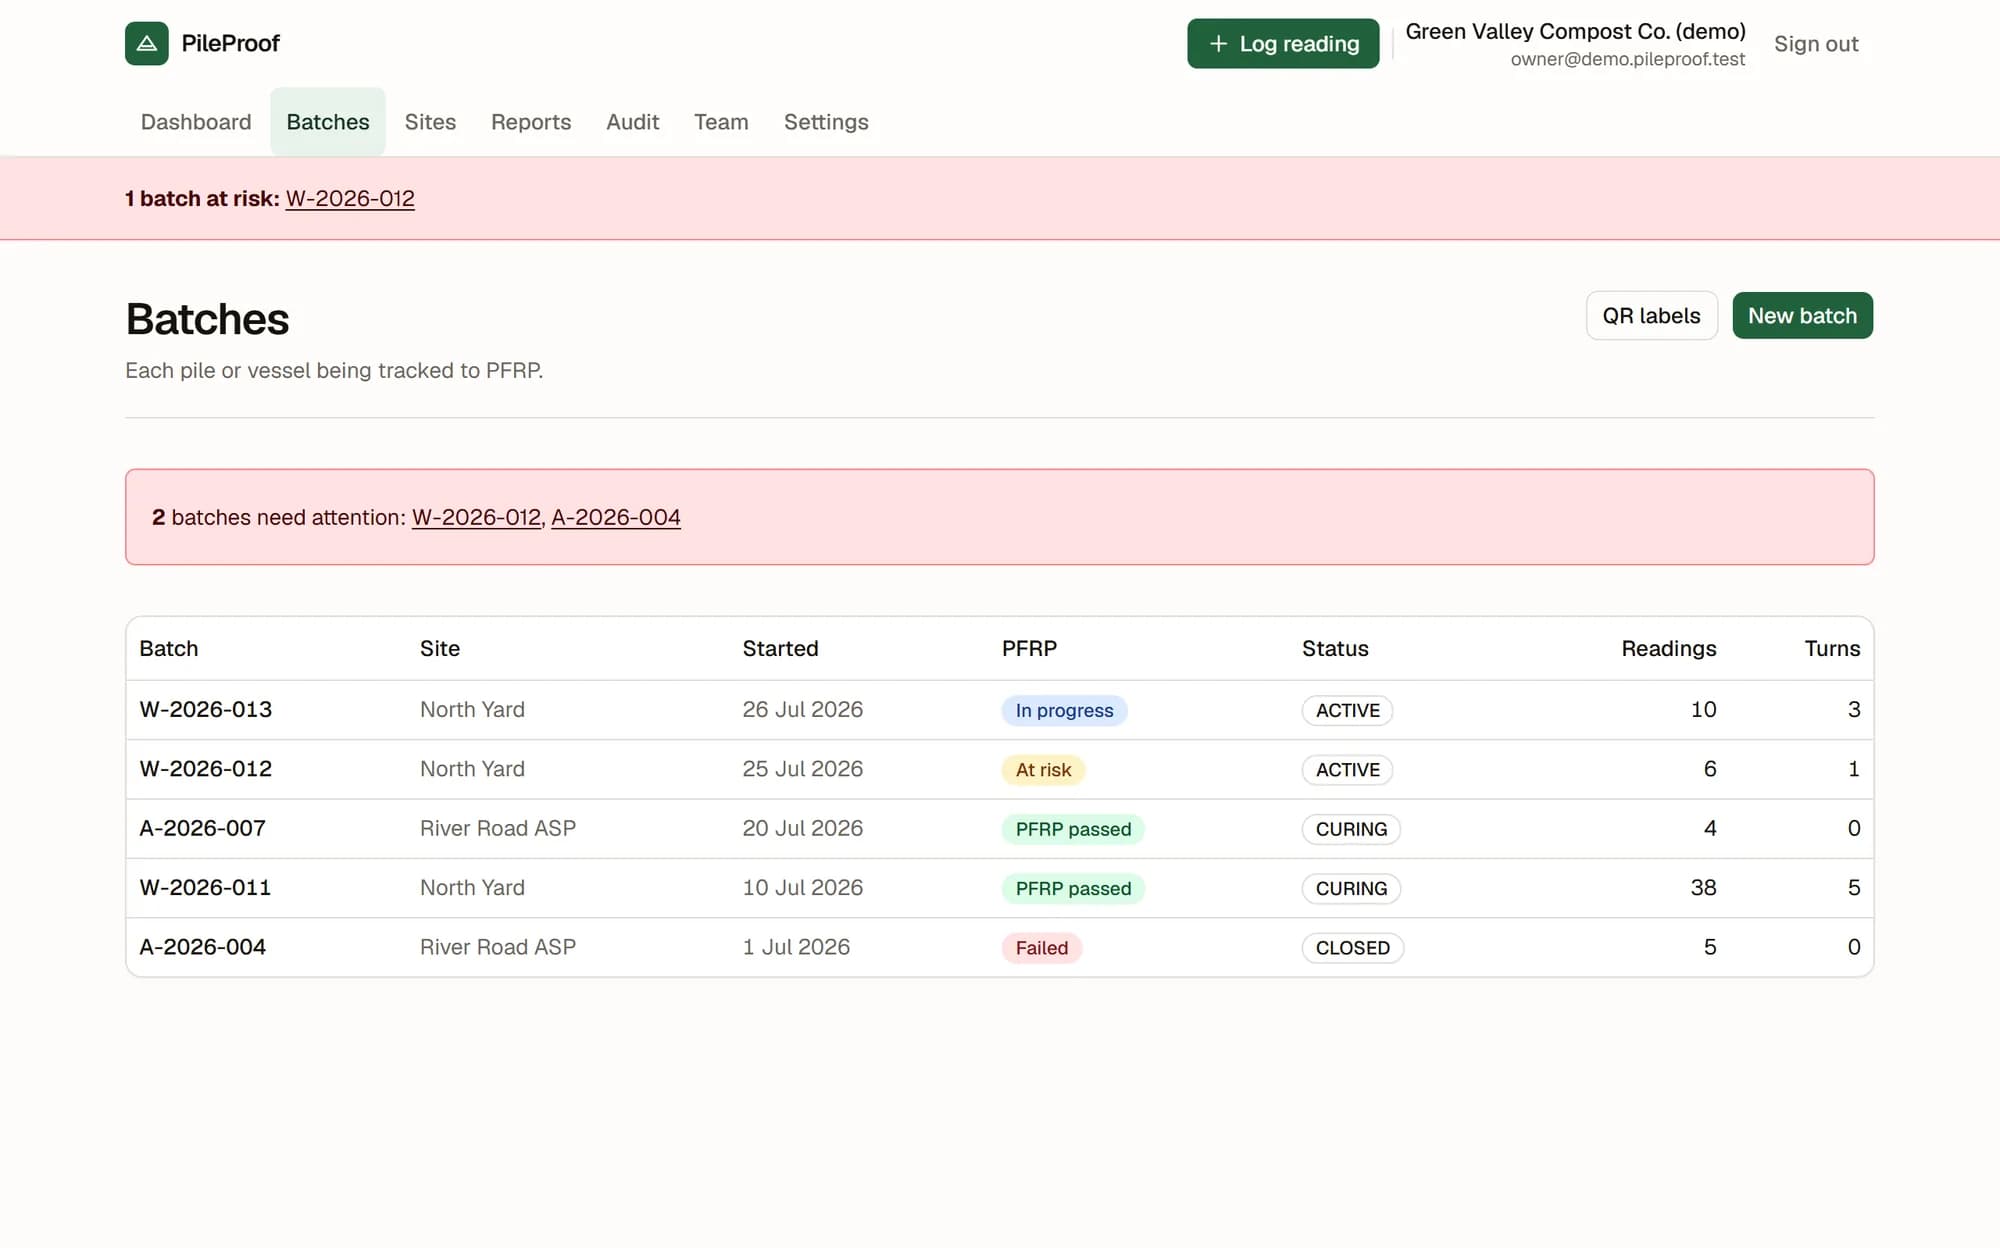
Task: Click the Site column header
Action: click(440, 648)
